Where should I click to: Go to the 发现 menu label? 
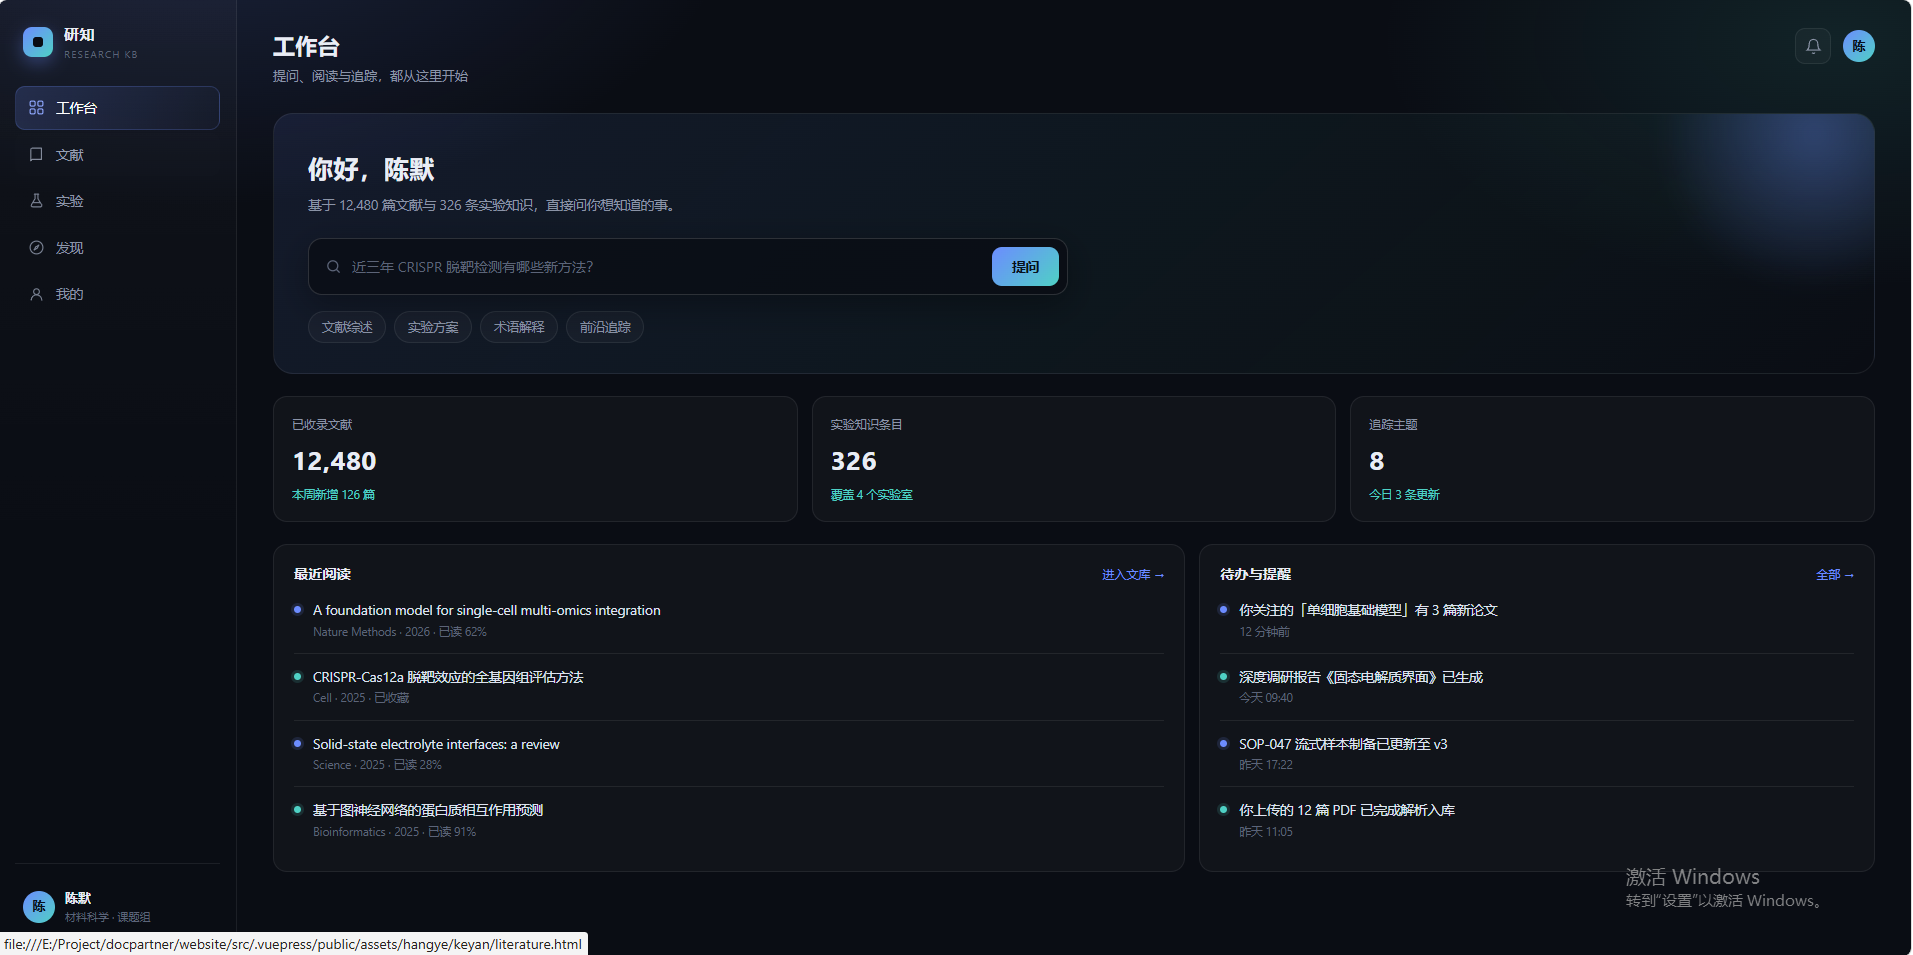click(x=70, y=248)
